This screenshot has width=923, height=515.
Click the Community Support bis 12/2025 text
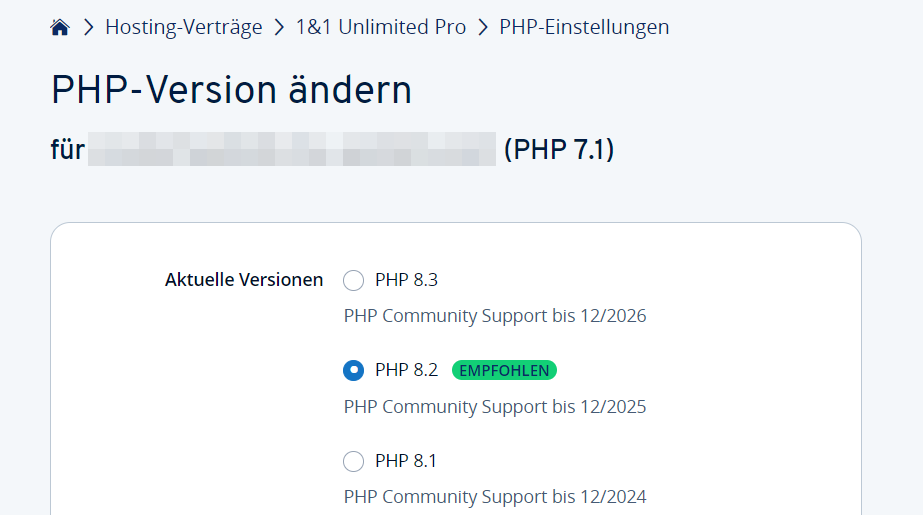(x=495, y=407)
